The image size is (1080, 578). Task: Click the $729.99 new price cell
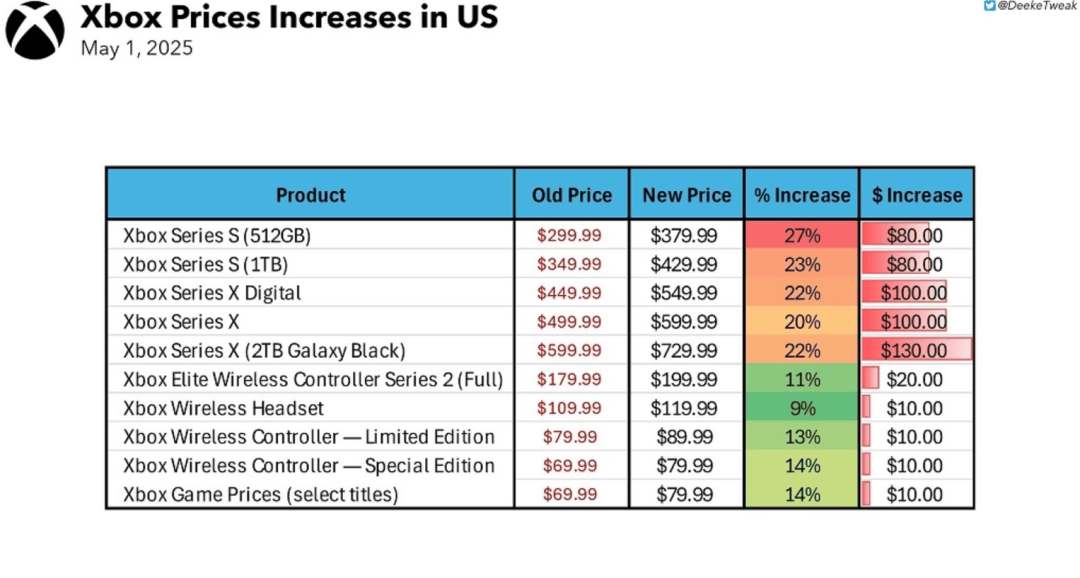(687, 350)
